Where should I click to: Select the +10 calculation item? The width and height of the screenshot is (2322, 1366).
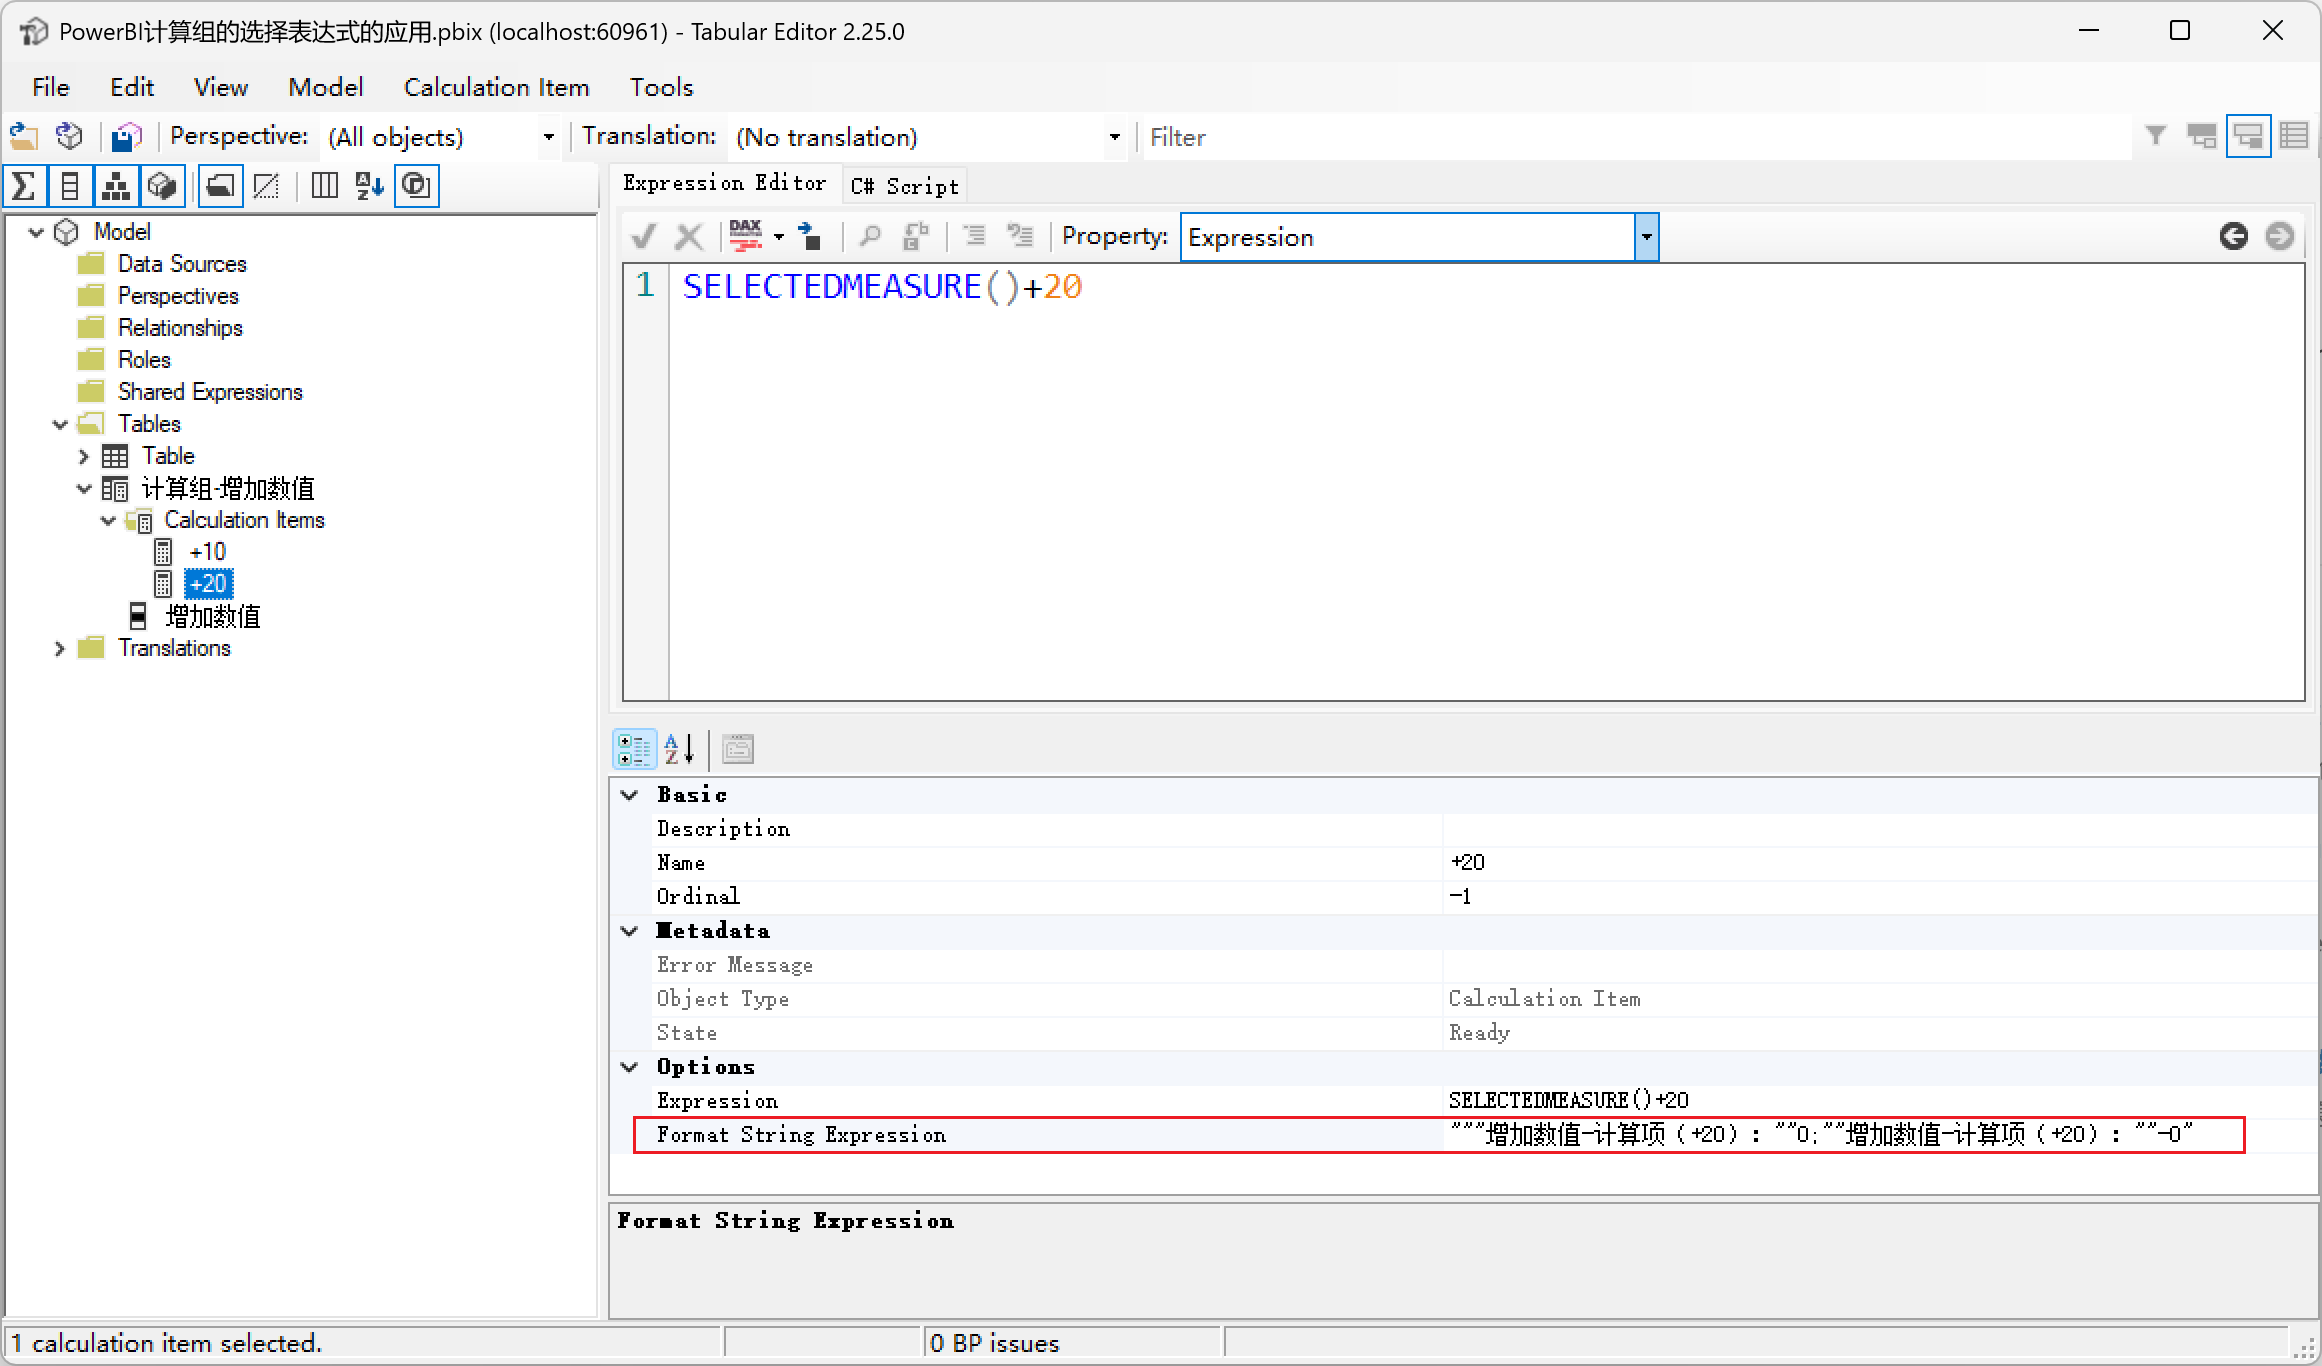[208, 552]
